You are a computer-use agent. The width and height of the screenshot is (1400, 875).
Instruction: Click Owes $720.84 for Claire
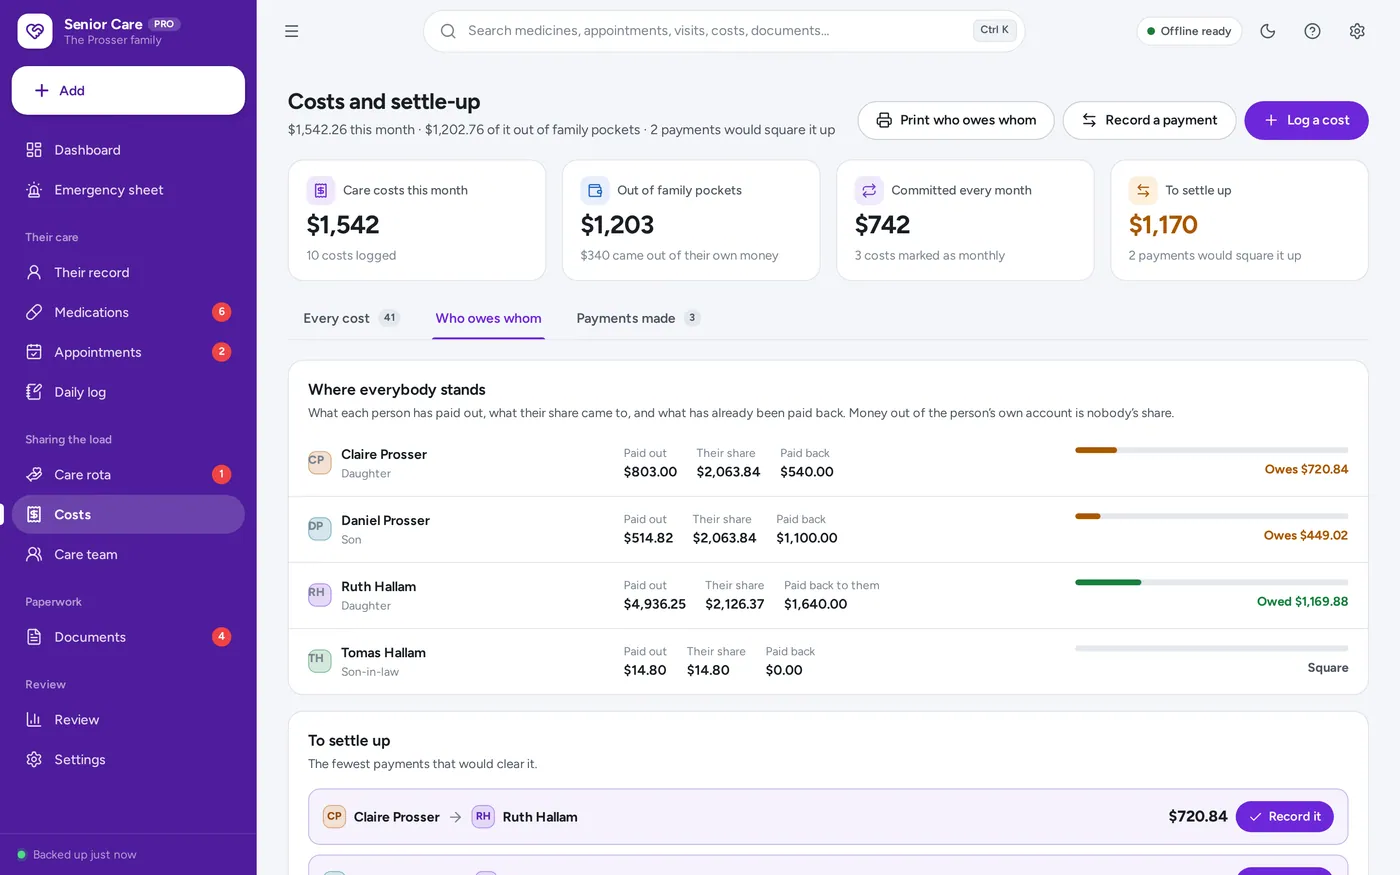coord(1306,469)
